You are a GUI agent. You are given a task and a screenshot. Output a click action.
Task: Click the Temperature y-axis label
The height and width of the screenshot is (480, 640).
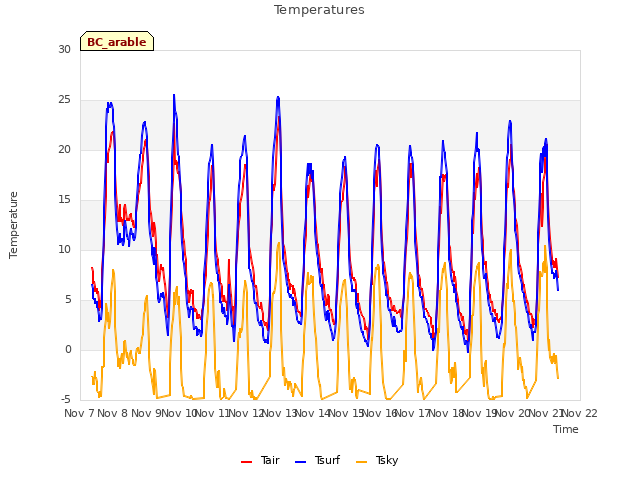coord(13,225)
